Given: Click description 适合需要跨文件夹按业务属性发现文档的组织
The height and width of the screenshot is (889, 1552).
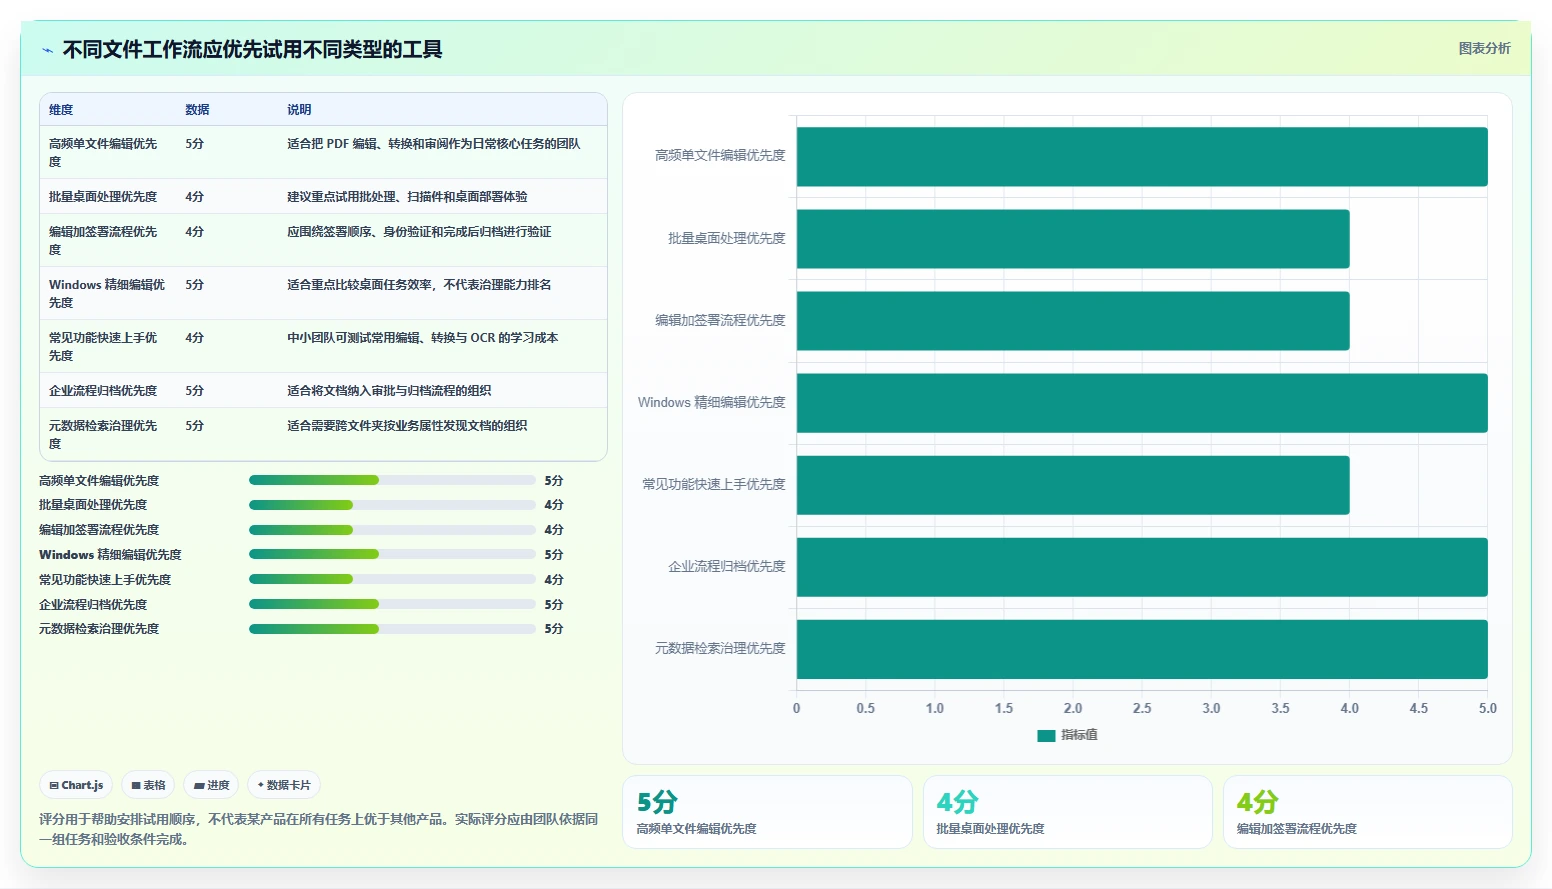Looking at the screenshot, I should (x=407, y=426).
